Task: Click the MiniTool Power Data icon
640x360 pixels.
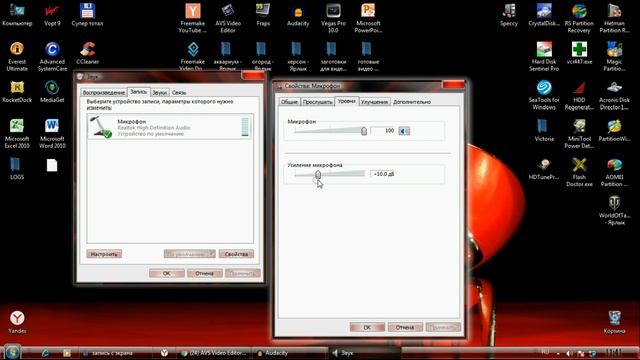Action: (579, 133)
